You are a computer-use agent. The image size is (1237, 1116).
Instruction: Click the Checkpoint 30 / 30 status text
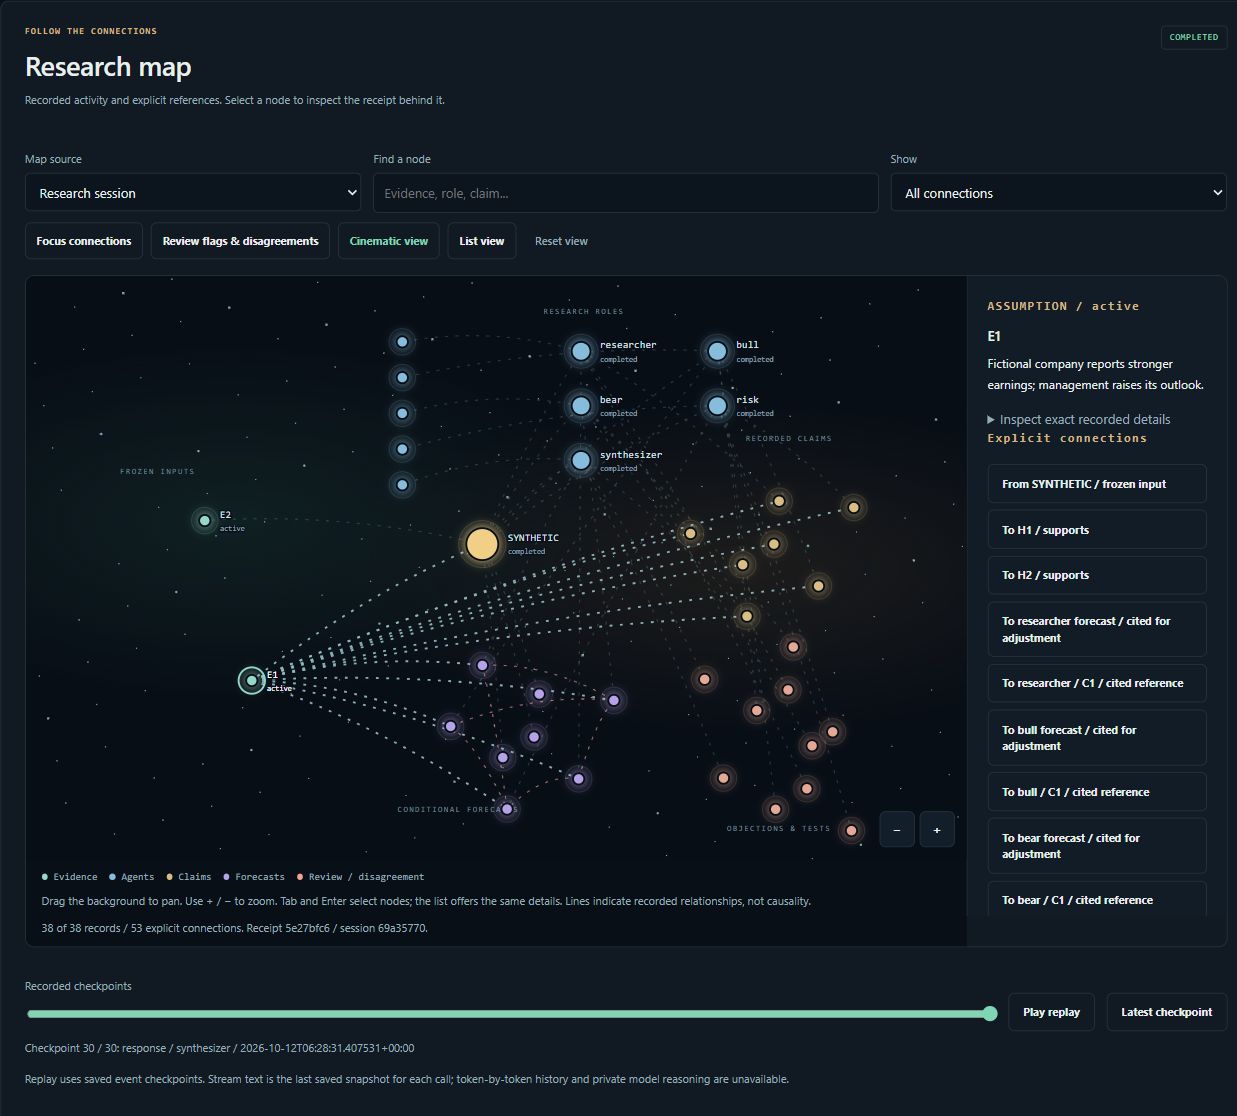(x=219, y=1048)
